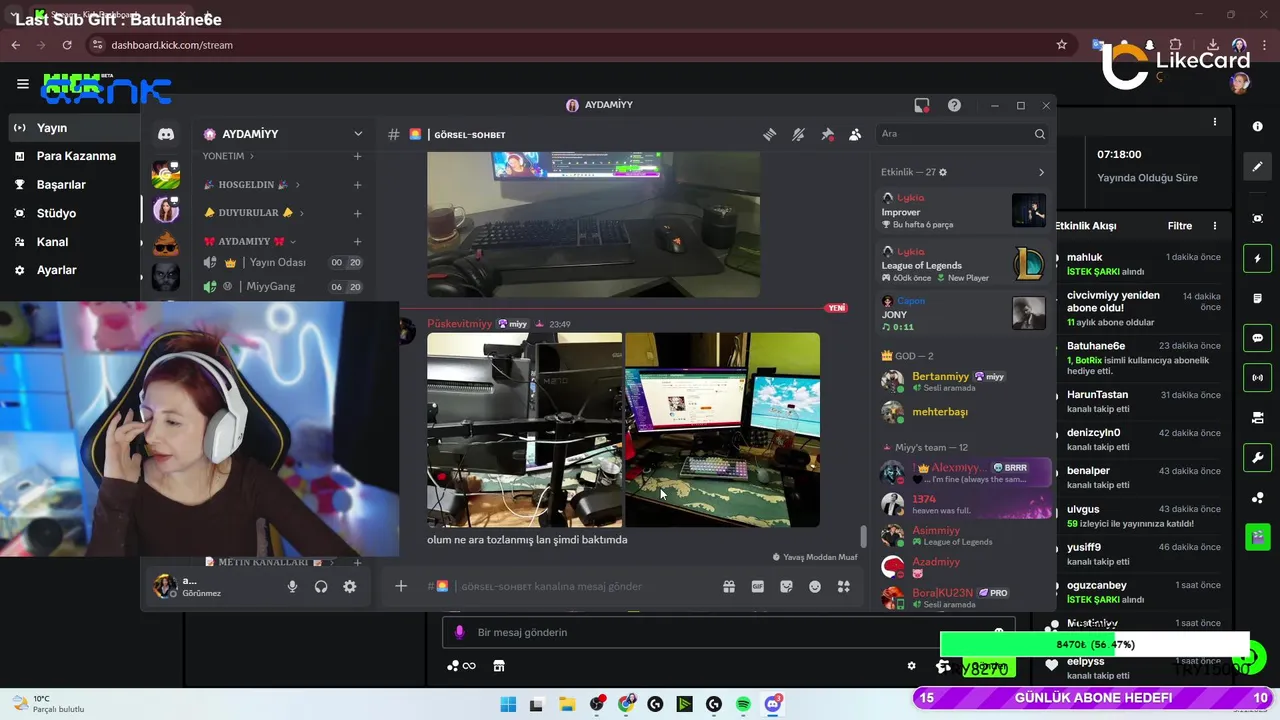Add a channel to DUYURULAR category
Screen dimensions: 1280x720
[357, 213]
